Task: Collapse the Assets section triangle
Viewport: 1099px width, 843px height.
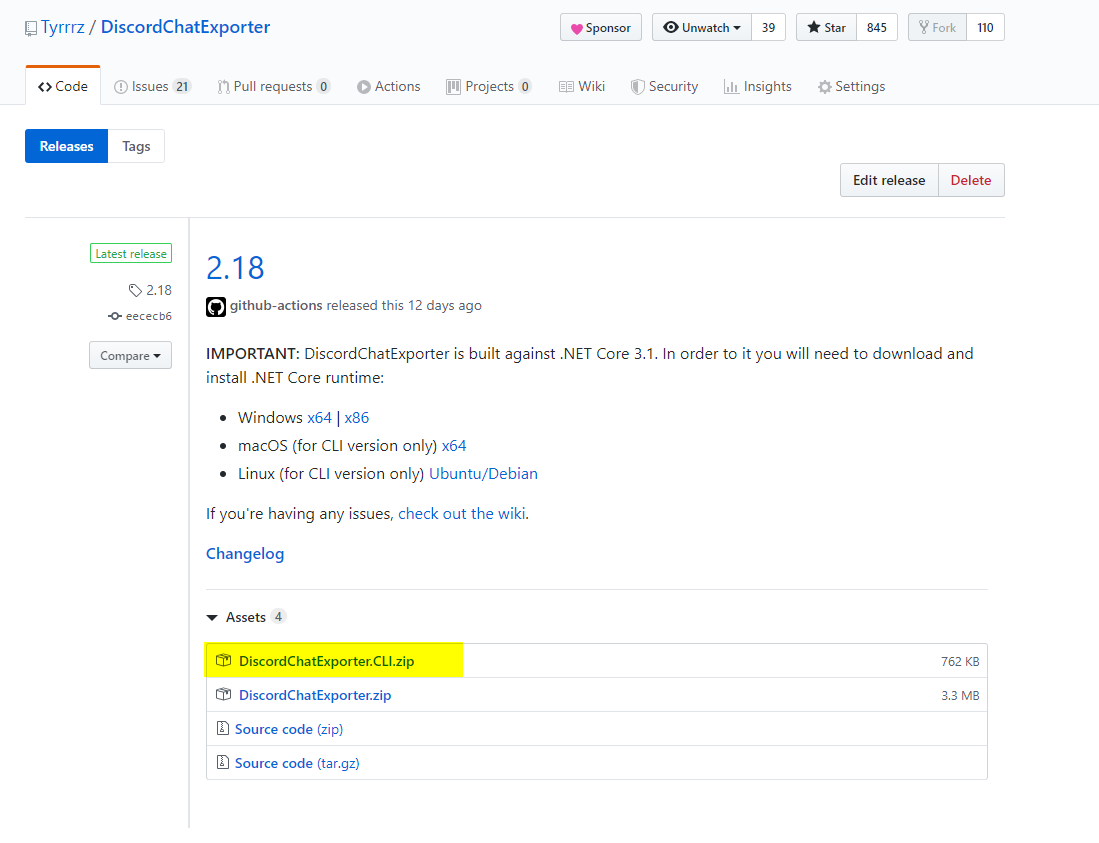Action: click(x=212, y=617)
